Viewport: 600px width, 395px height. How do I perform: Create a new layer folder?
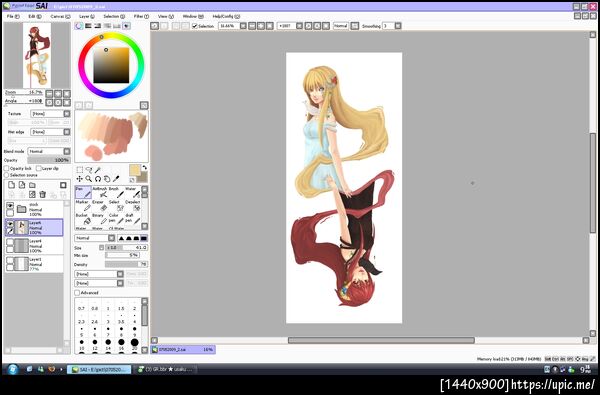tap(32, 186)
